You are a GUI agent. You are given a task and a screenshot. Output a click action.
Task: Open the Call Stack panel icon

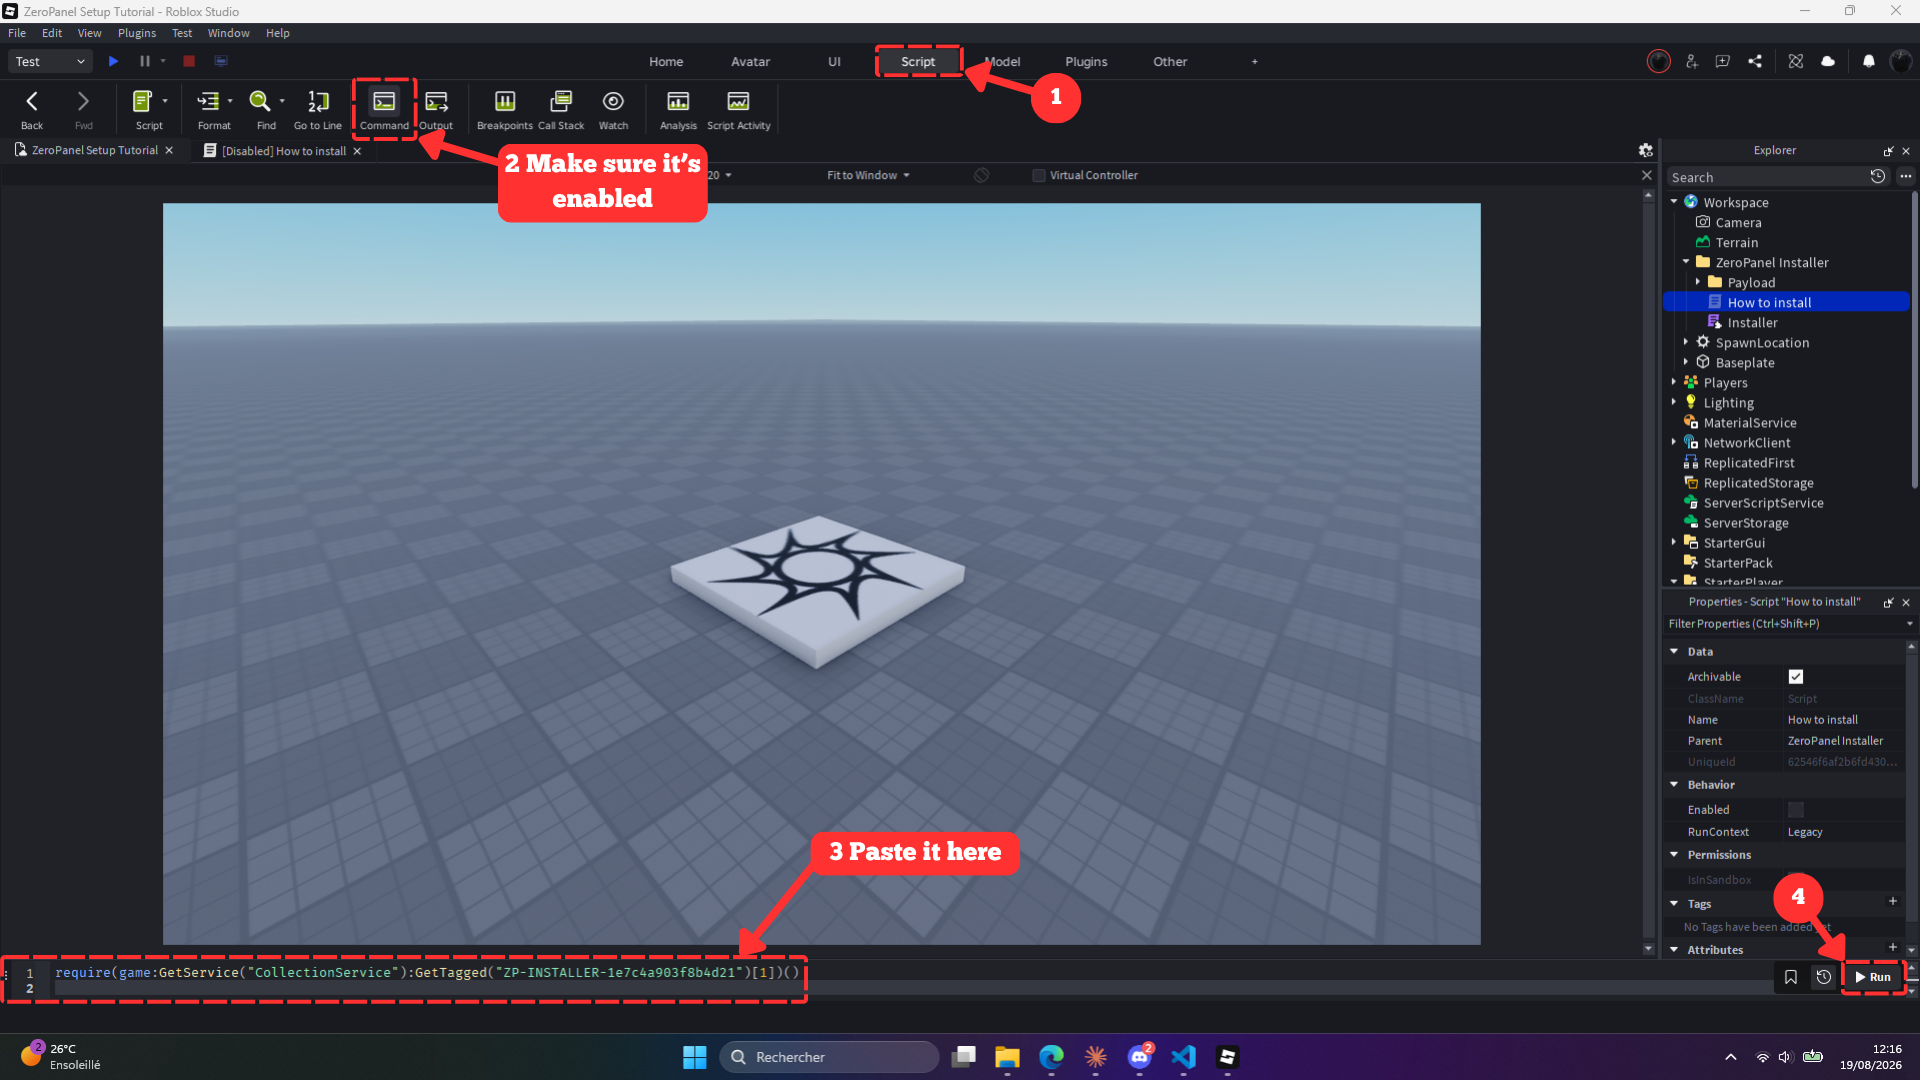pos(561,102)
